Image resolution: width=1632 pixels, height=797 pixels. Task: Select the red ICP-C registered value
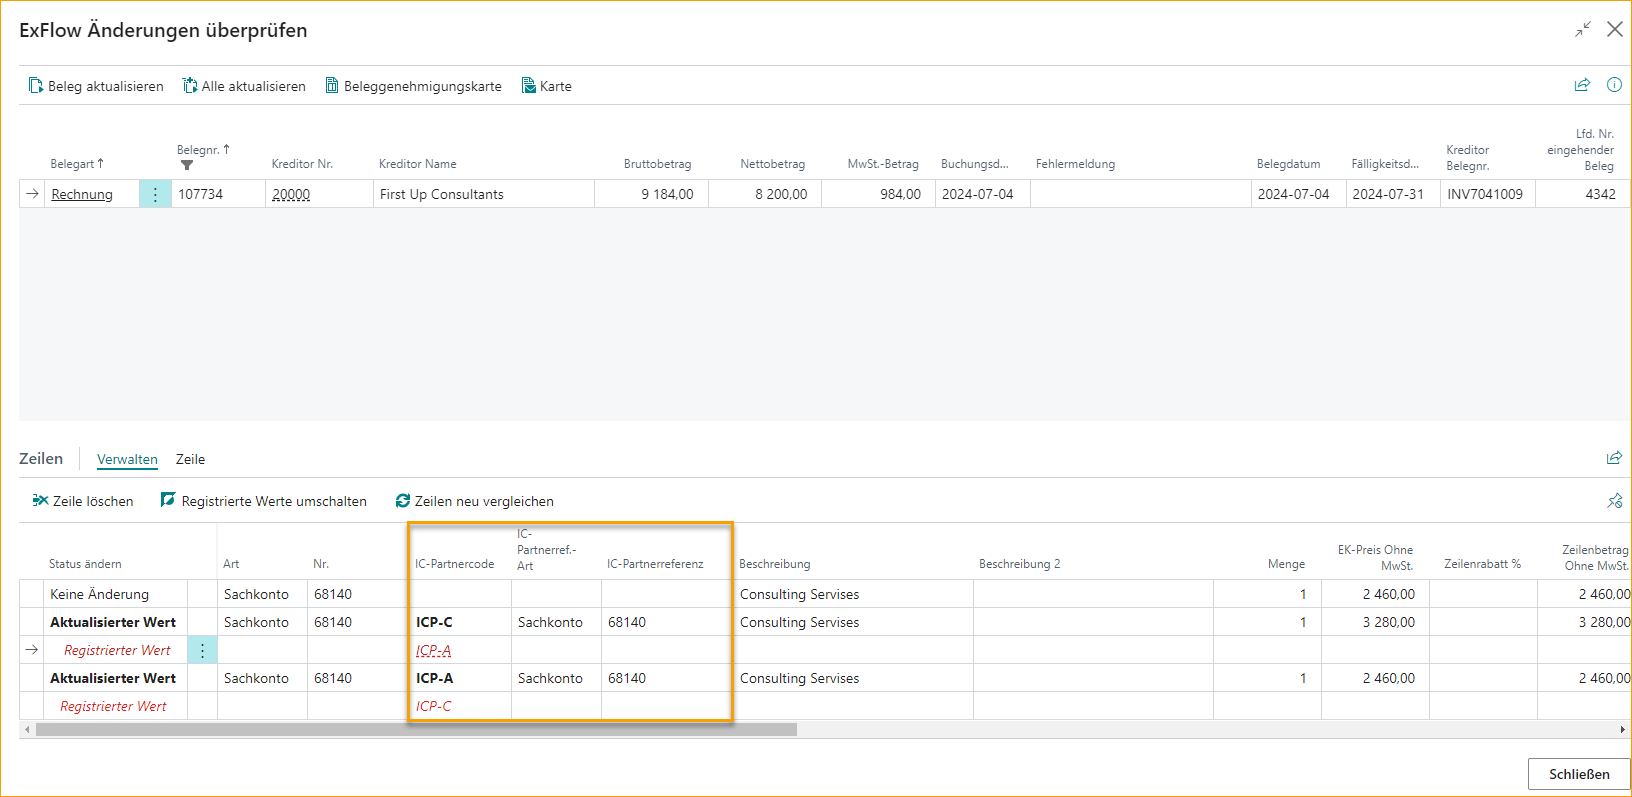(433, 706)
